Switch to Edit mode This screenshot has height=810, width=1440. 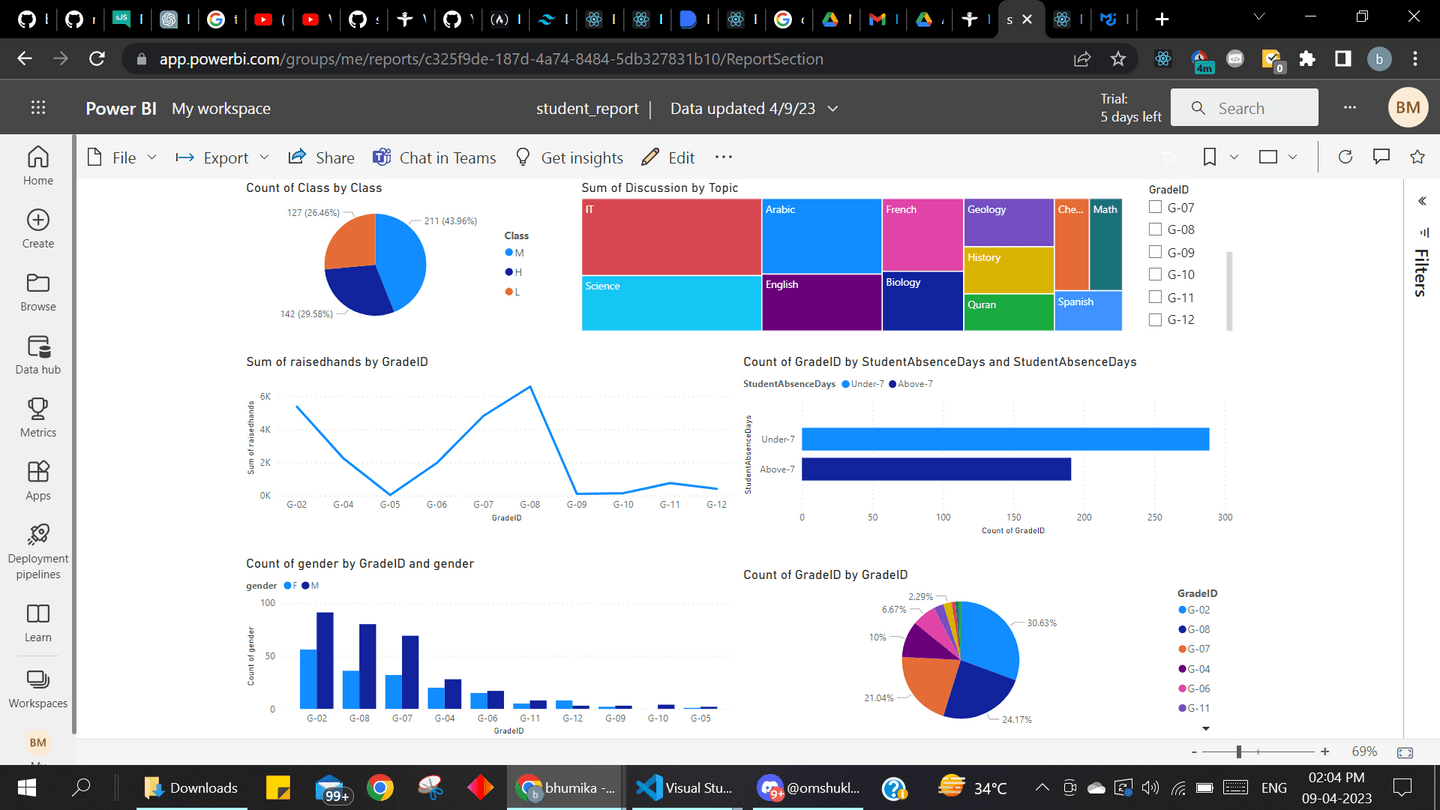click(x=668, y=157)
